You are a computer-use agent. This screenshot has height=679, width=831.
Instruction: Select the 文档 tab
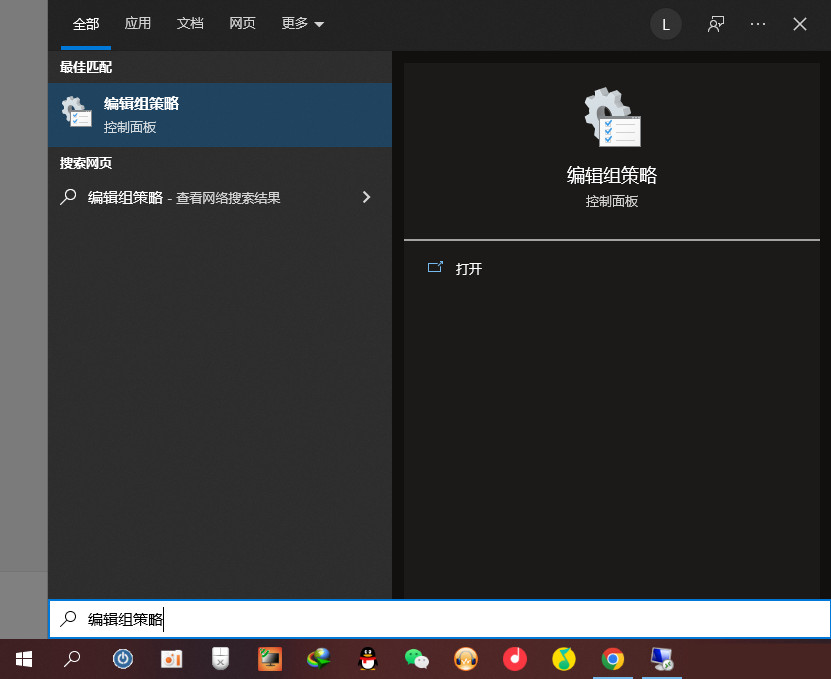(190, 23)
